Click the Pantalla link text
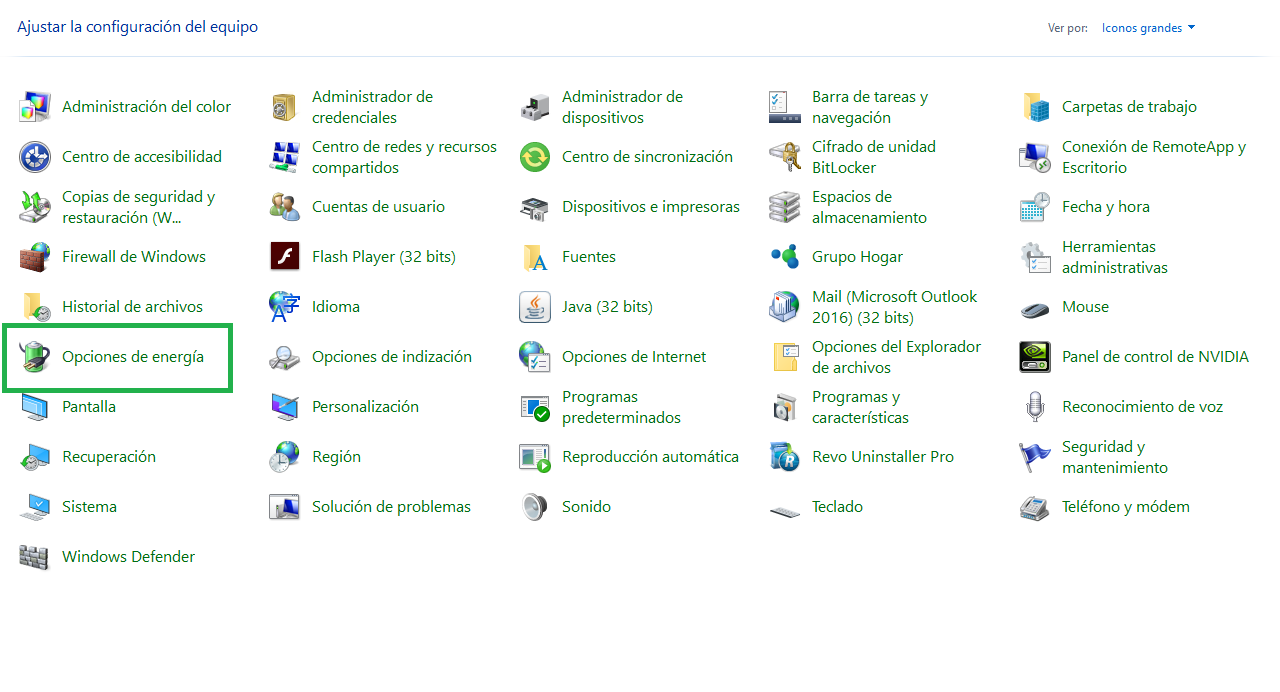The image size is (1280, 692). tap(89, 407)
